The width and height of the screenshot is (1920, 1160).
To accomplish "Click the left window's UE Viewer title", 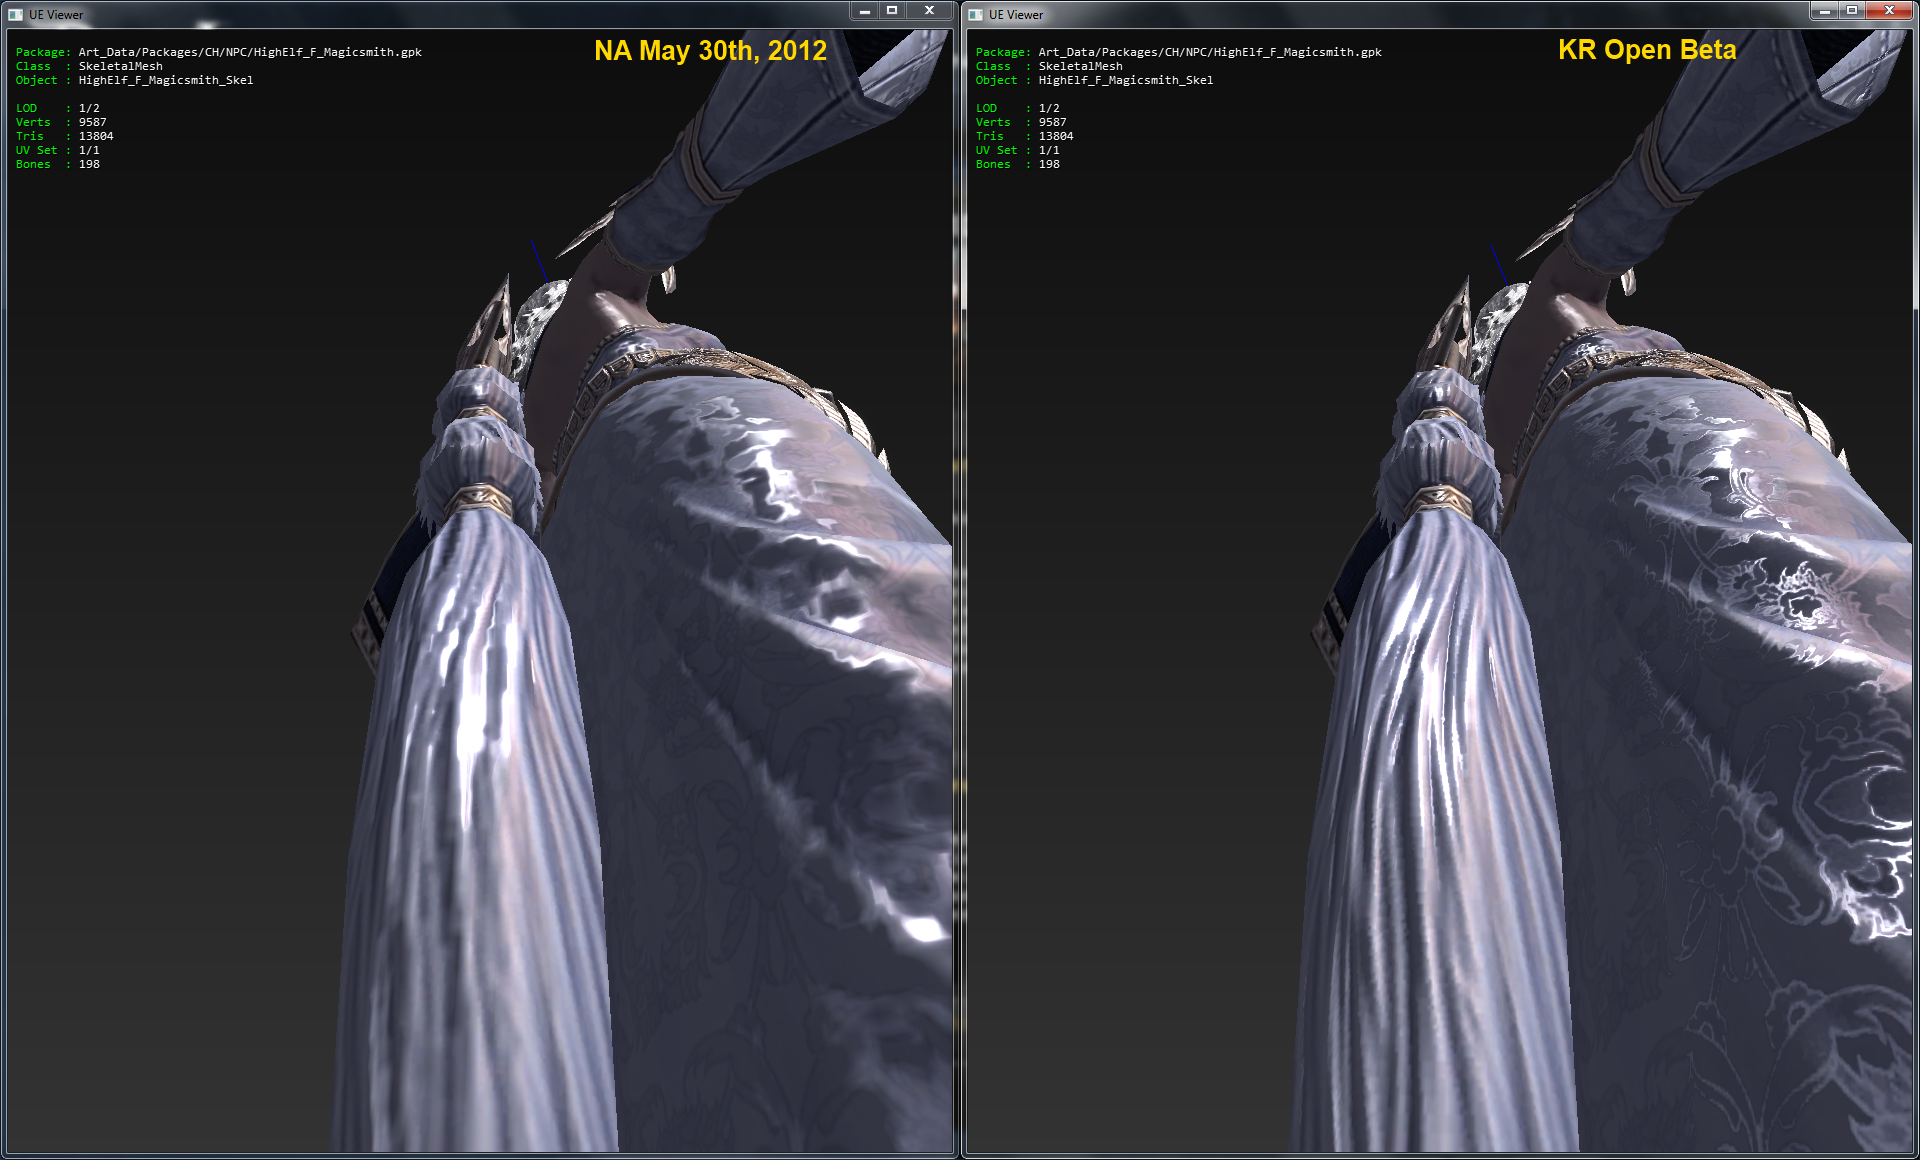I will click(56, 14).
